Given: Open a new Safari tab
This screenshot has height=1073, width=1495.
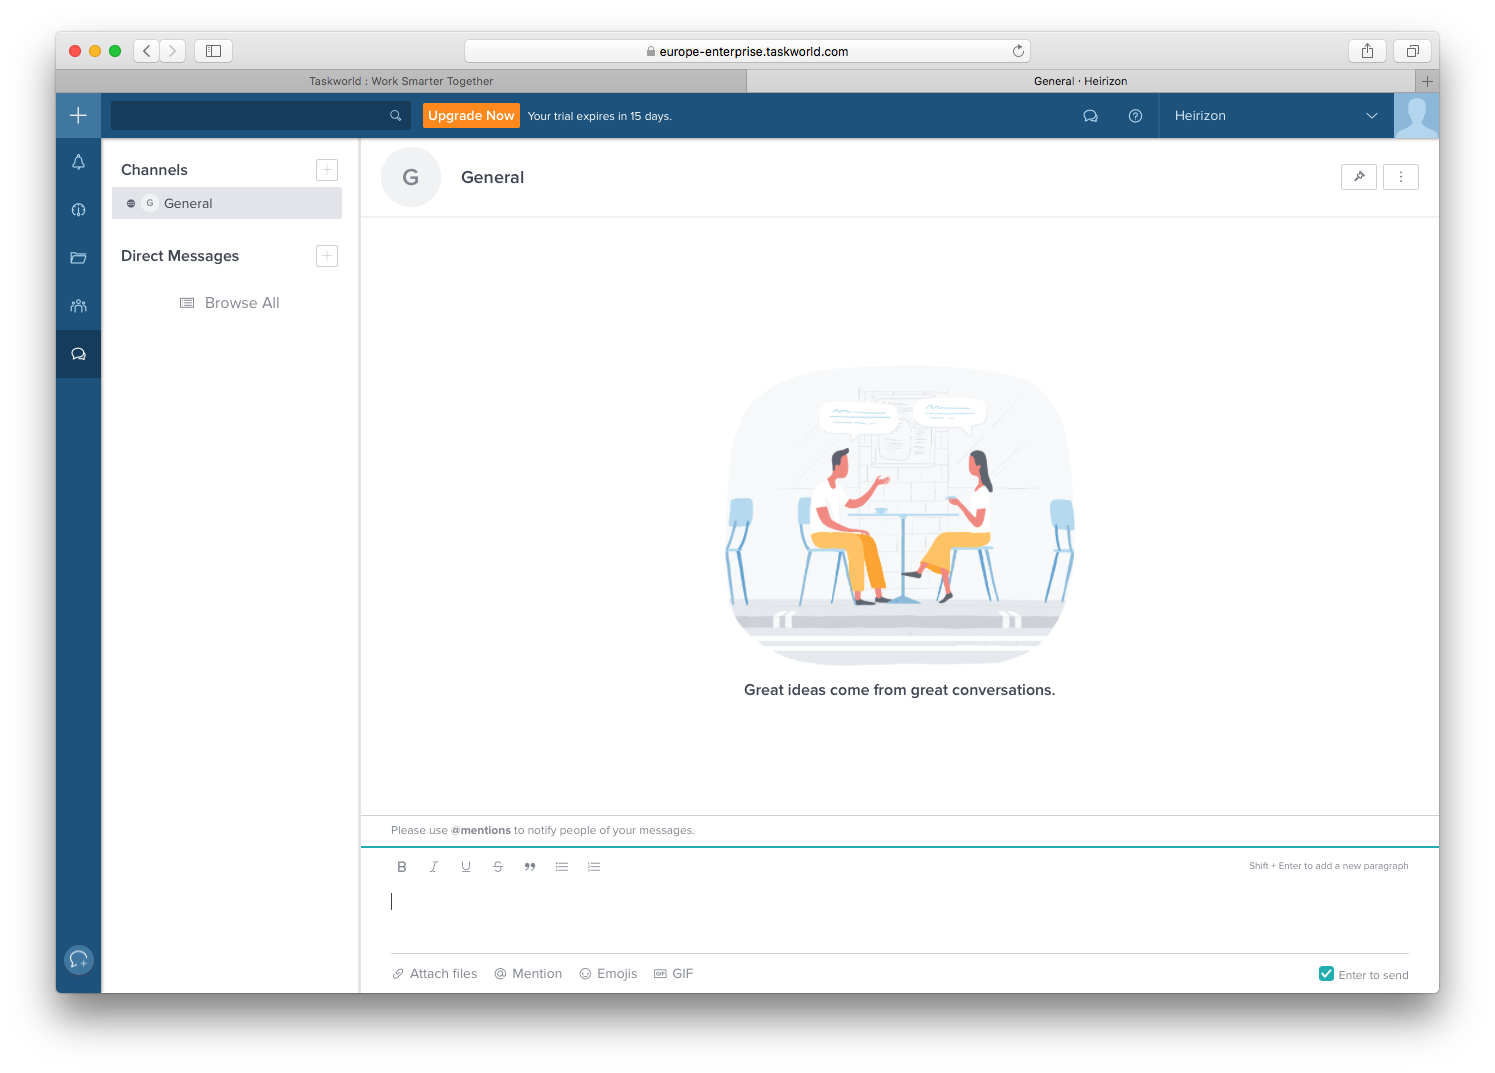Looking at the screenshot, I should click(1427, 81).
